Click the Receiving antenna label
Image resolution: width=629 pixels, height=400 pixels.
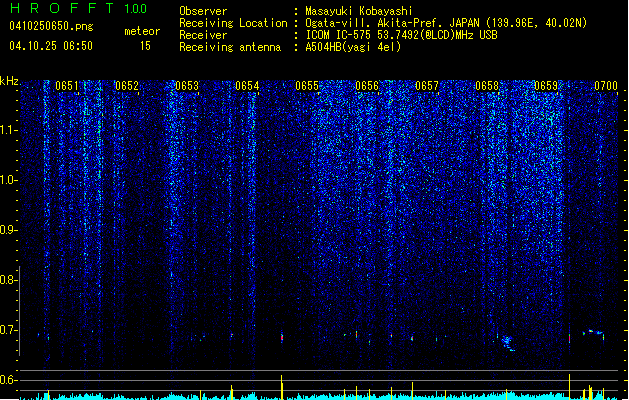point(230,47)
